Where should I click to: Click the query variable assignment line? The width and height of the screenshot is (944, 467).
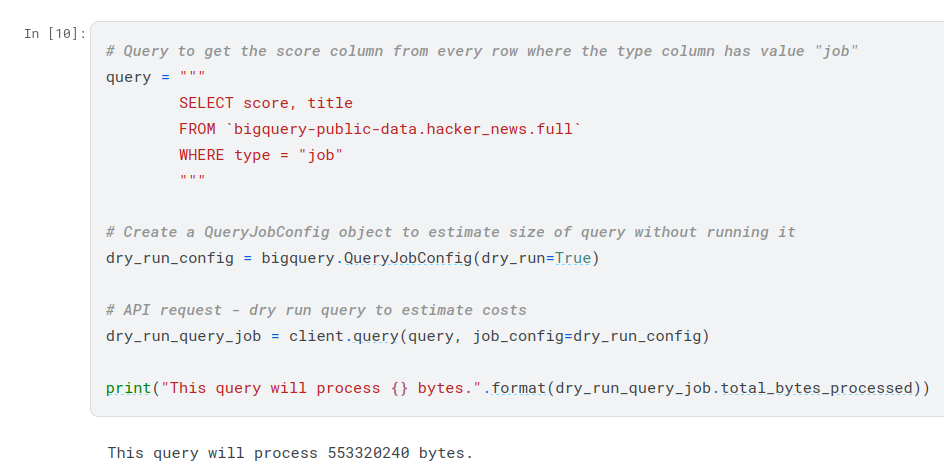(x=155, y=77)
